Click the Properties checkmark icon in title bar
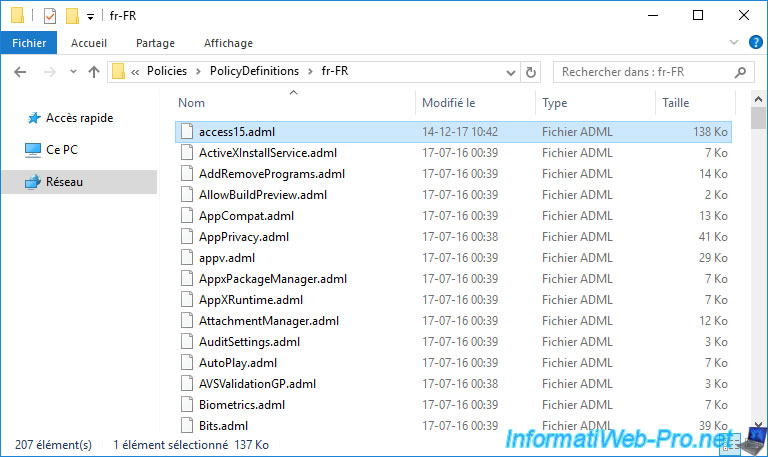Viewport: 768px width, 457px height. pyautogui.click(x=51, y=16)
